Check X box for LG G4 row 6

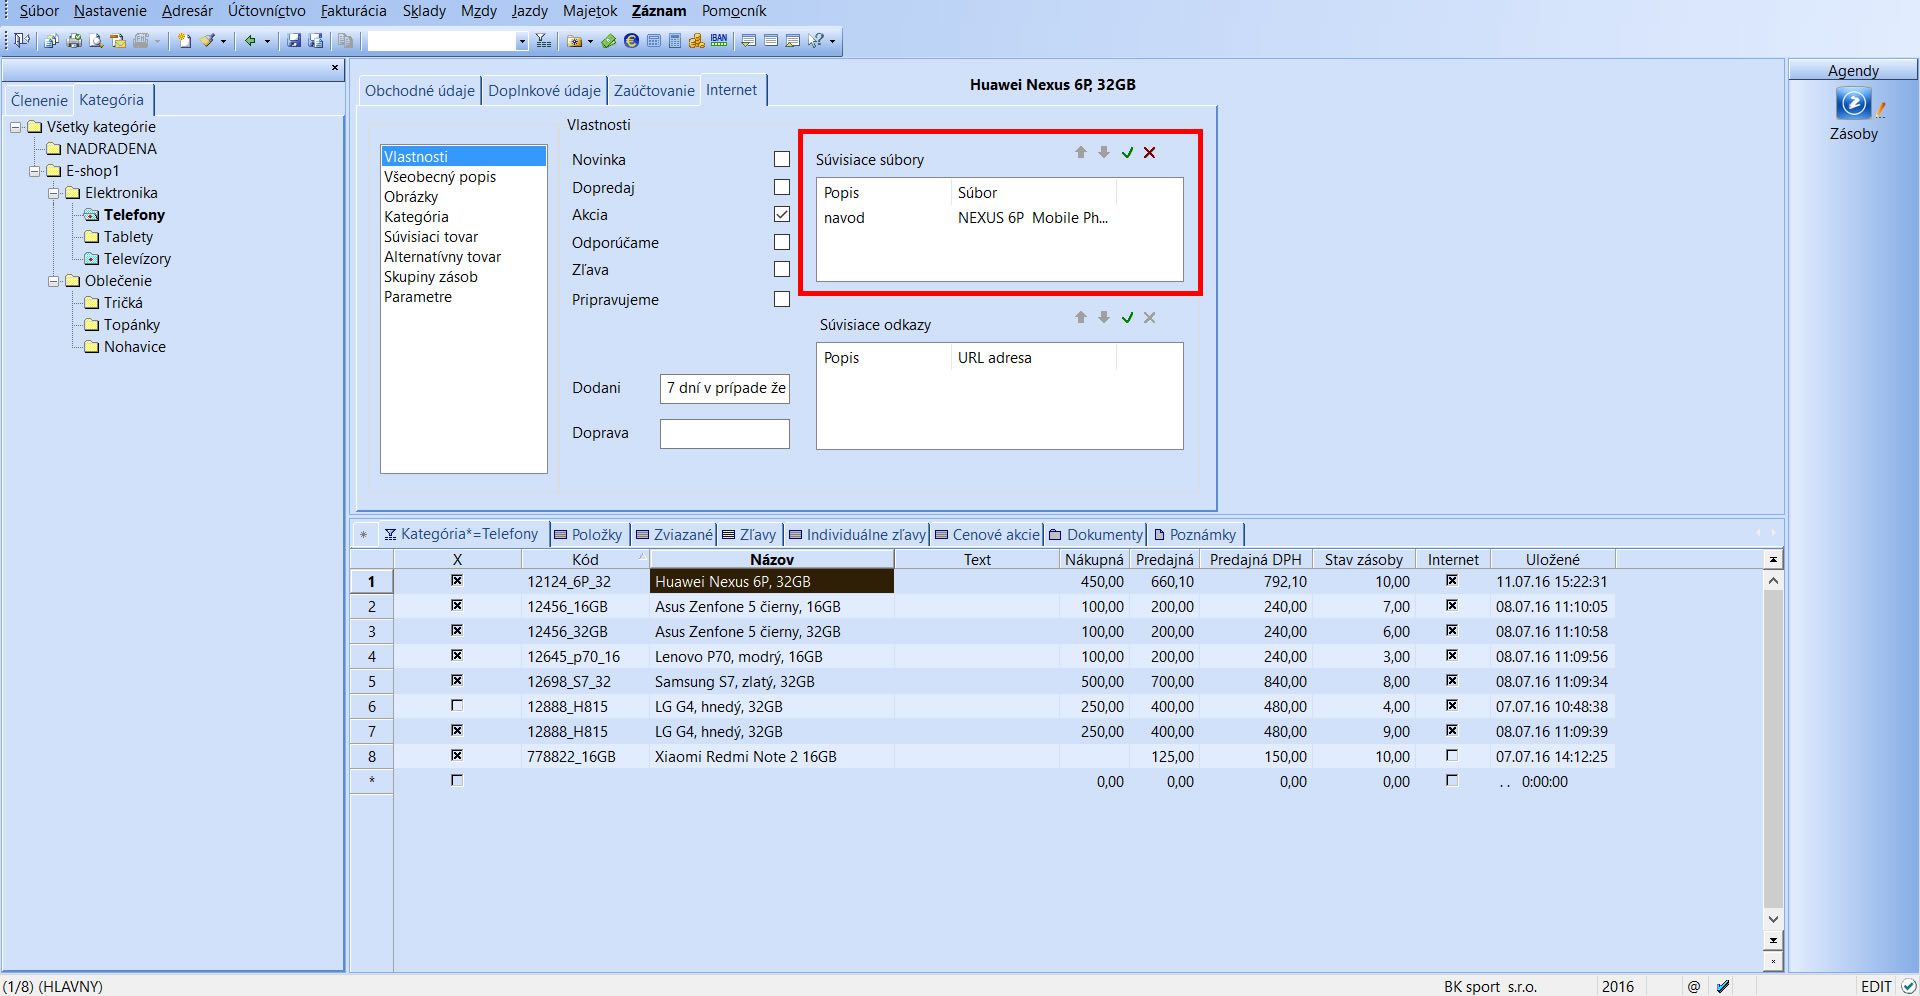pyautogui.click(x=457, y=705)
